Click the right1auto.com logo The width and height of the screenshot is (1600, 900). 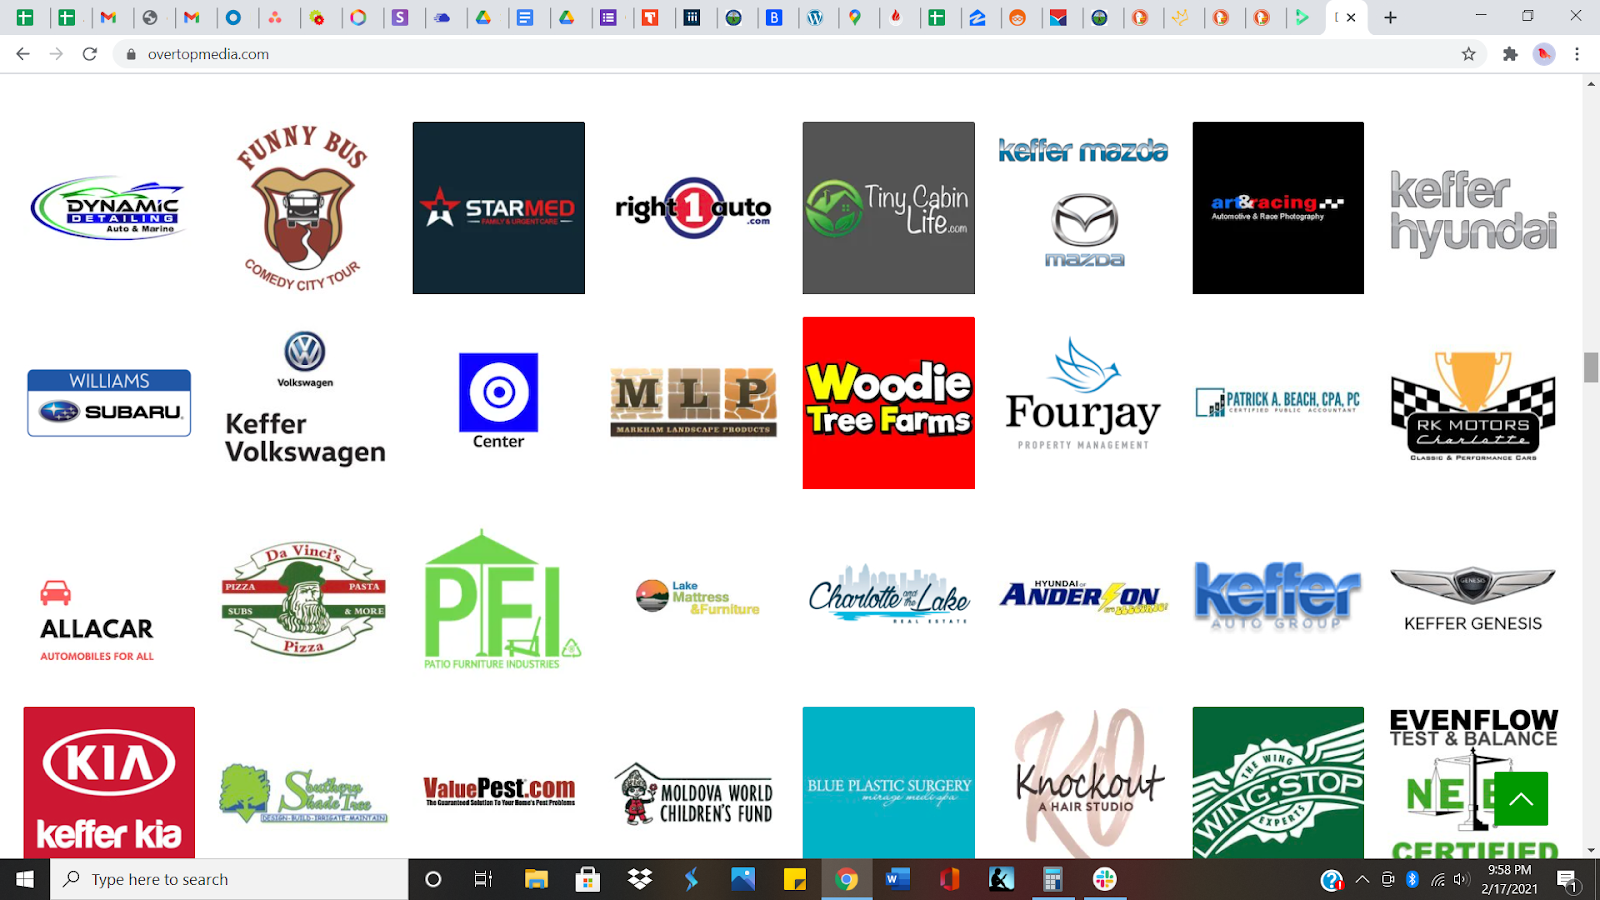tap(693, 208)
